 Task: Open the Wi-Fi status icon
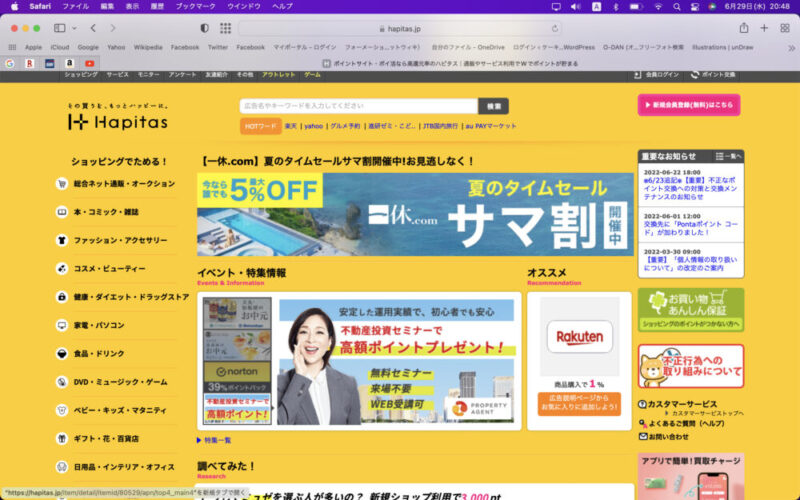[658, 7]
